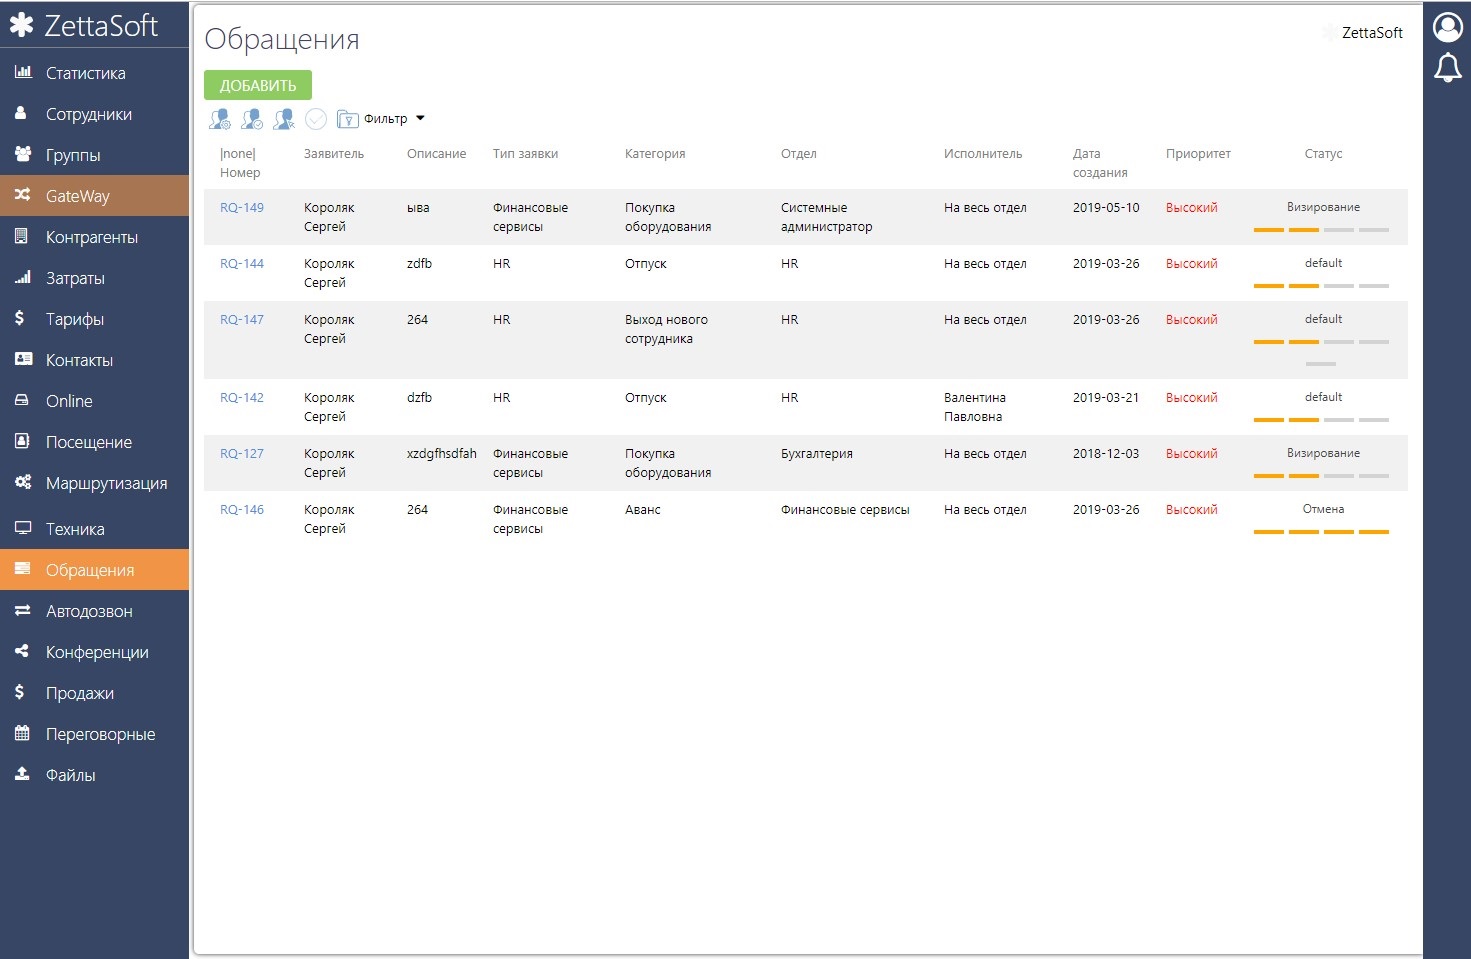Click the Отдел column header

pos(799,154)
